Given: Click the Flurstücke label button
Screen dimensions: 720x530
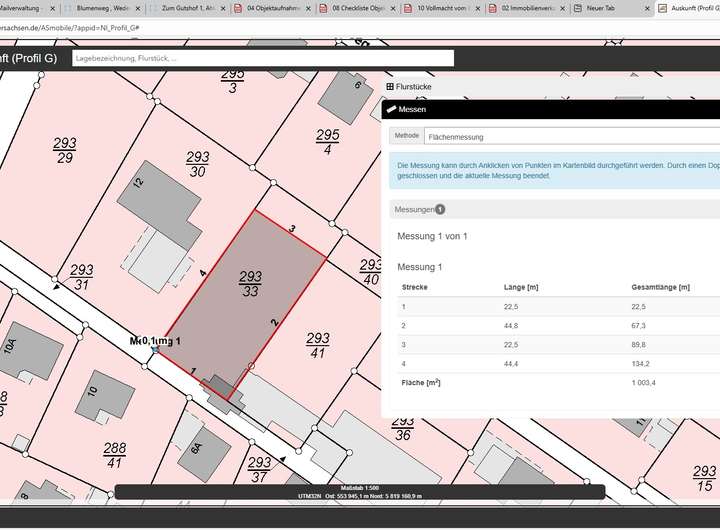Looking at the screenshot, I should point(414,88).
